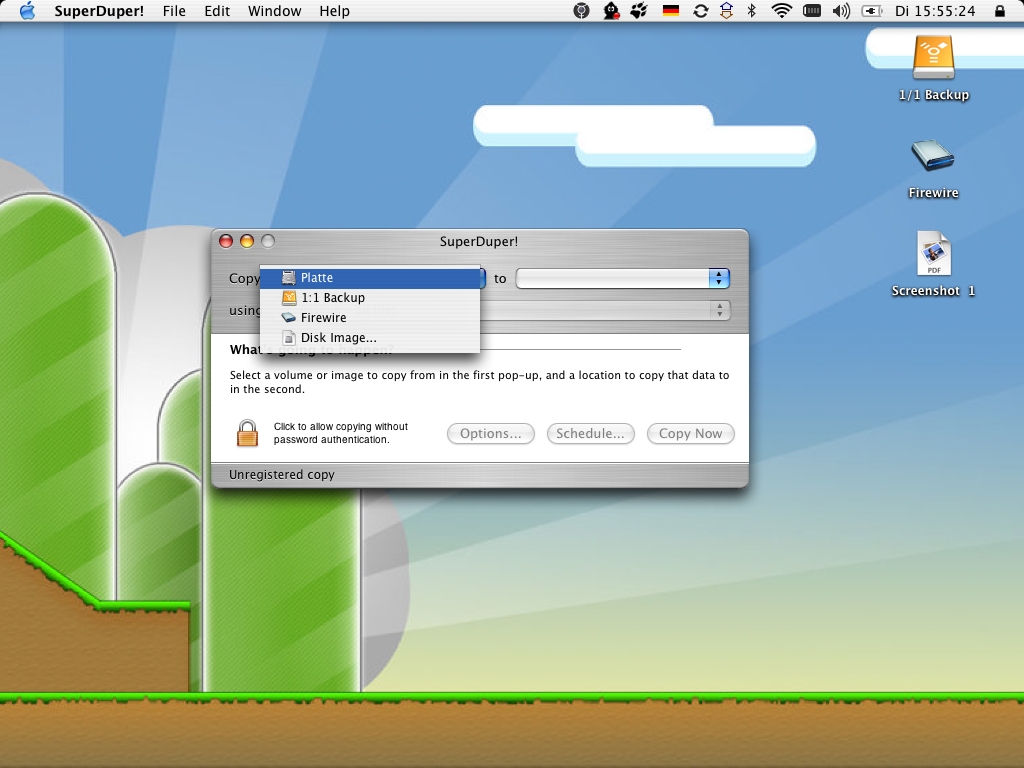This screenshot has width=1024, height=768.
Task: Click the SuperDuper! window title bar text
Action: click(479, 242)
